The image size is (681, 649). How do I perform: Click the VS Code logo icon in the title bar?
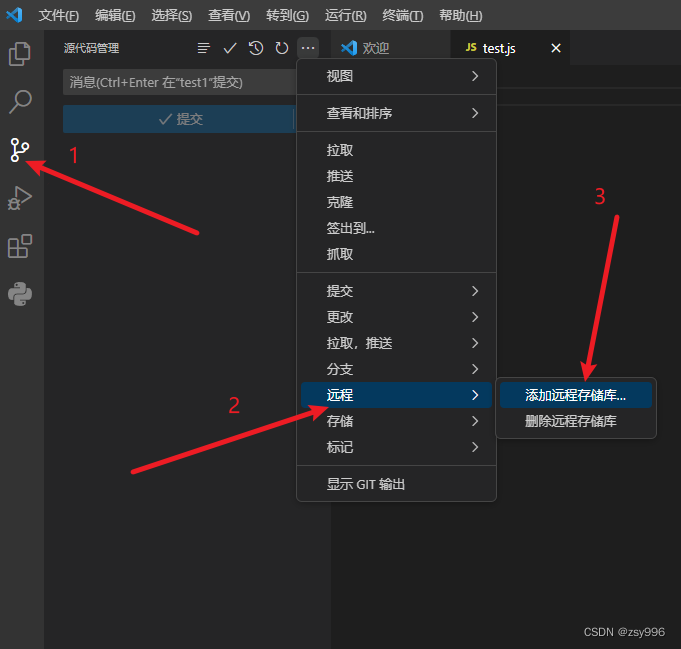14,15
